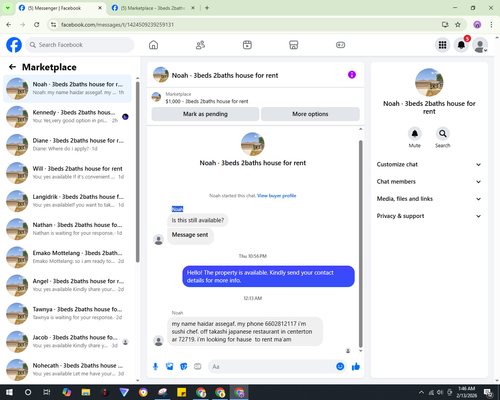Image resolution: width=500 pixels, height=400 pixels.
Task: Click the 'Is this still available?' message
Action: [198, 220]
